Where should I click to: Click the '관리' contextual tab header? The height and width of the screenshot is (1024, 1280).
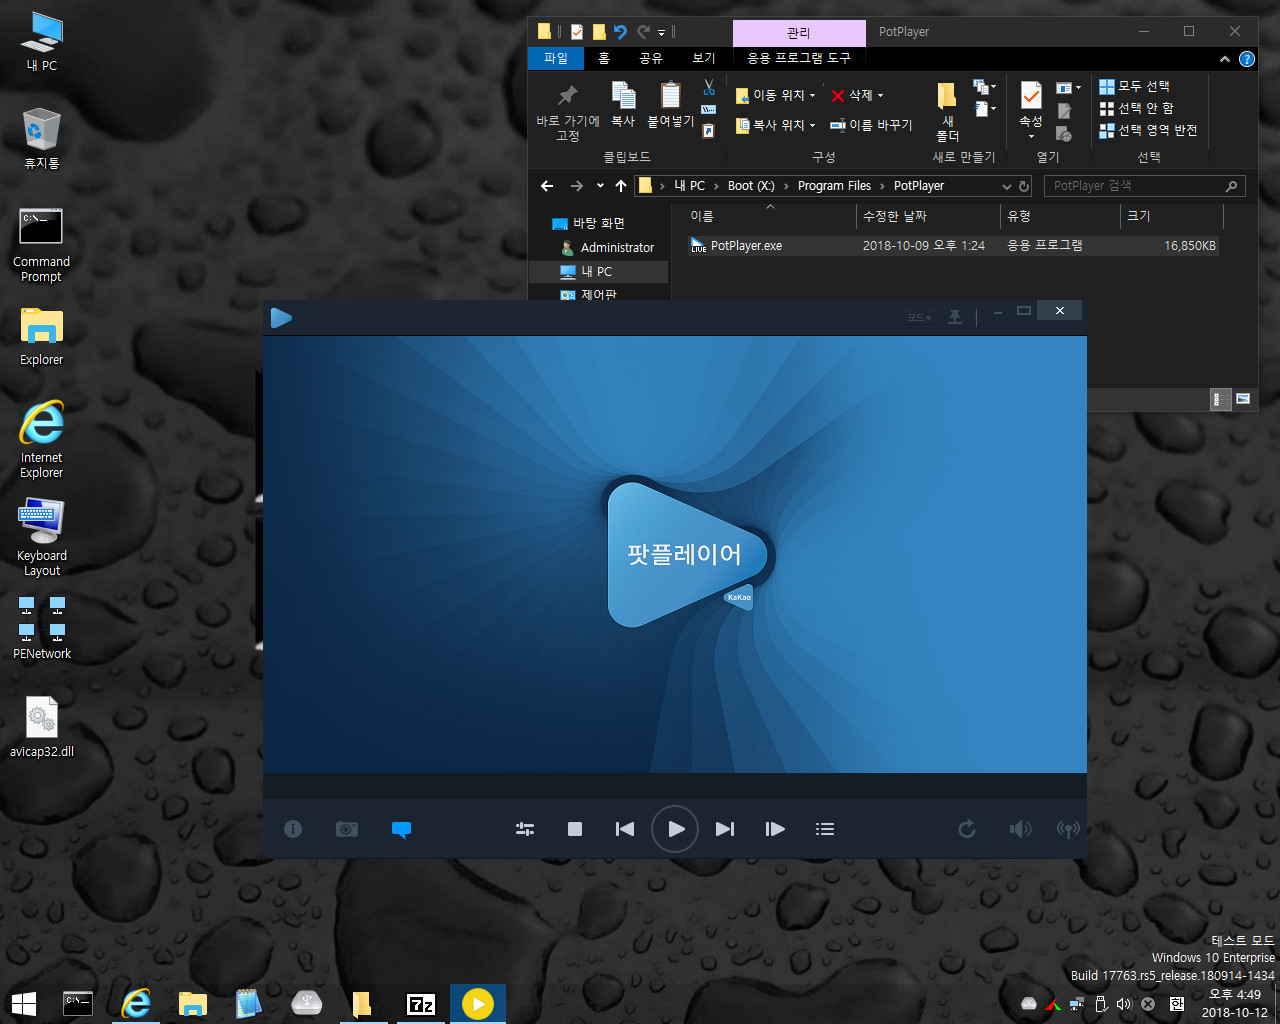coord(799,33)
